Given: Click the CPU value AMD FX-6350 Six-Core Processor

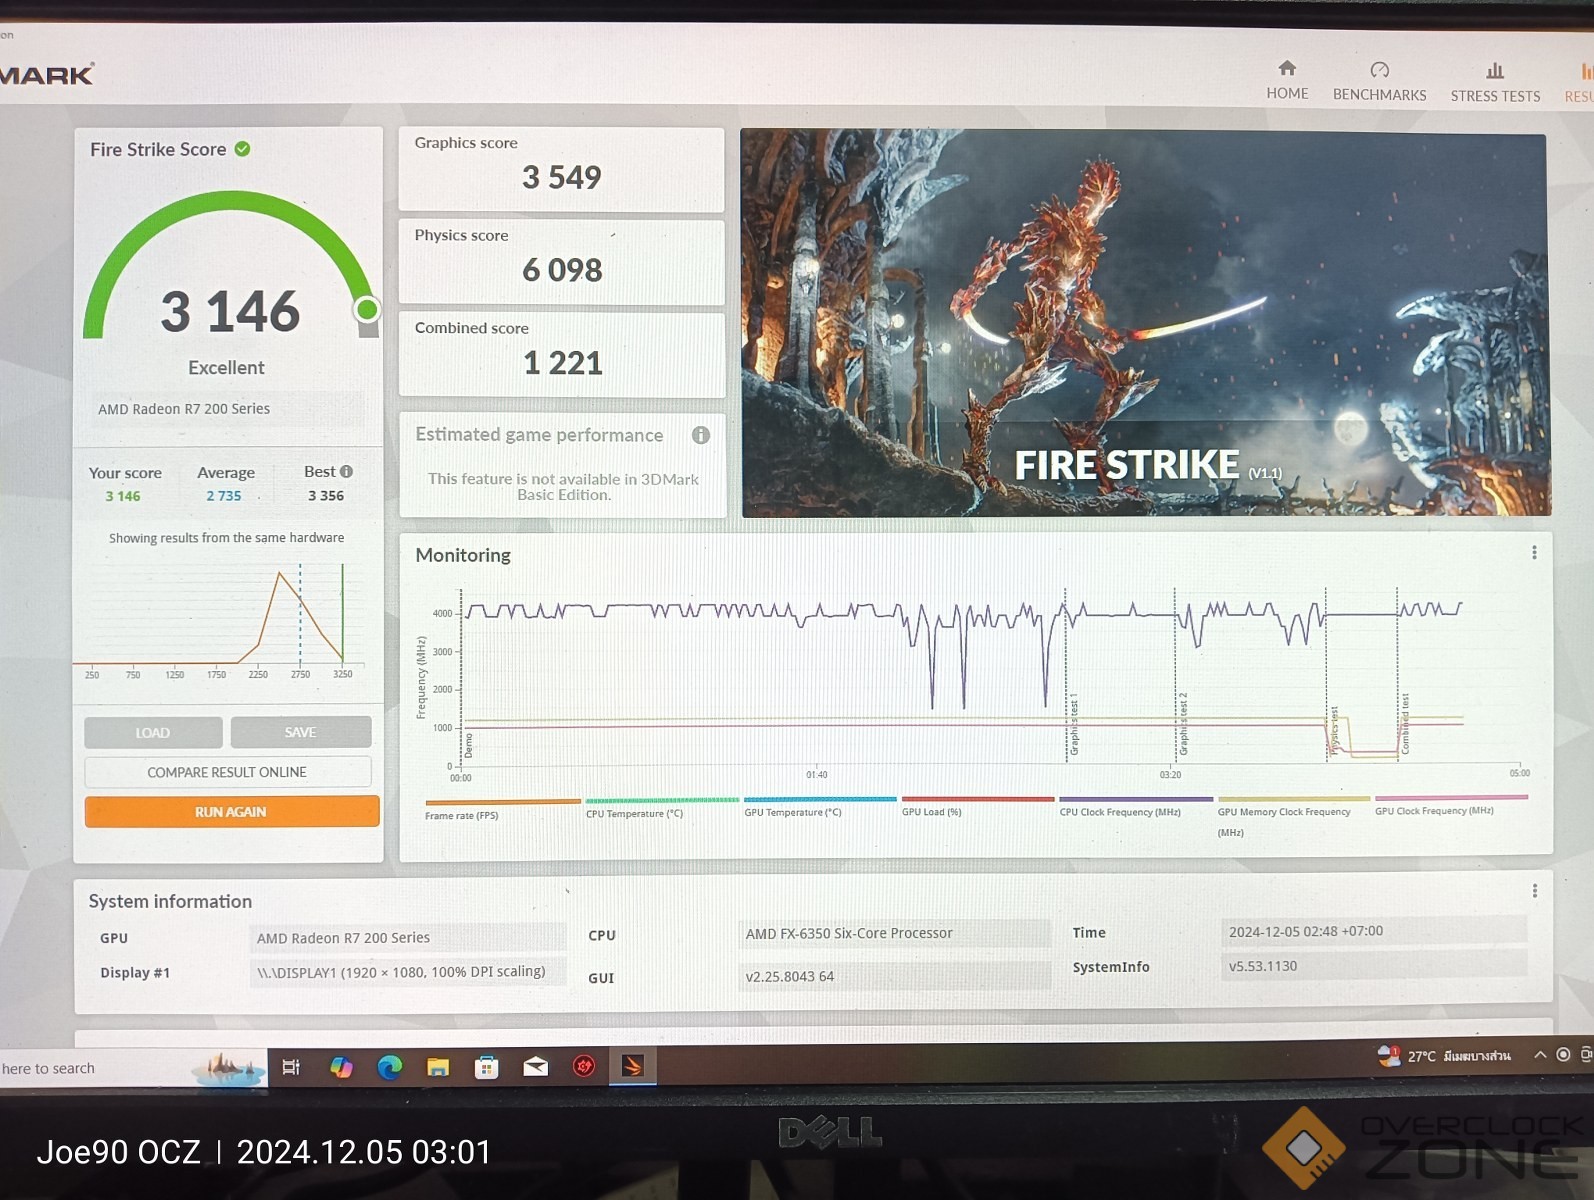Looking at the screenshot, I should (x=894, y=933).
